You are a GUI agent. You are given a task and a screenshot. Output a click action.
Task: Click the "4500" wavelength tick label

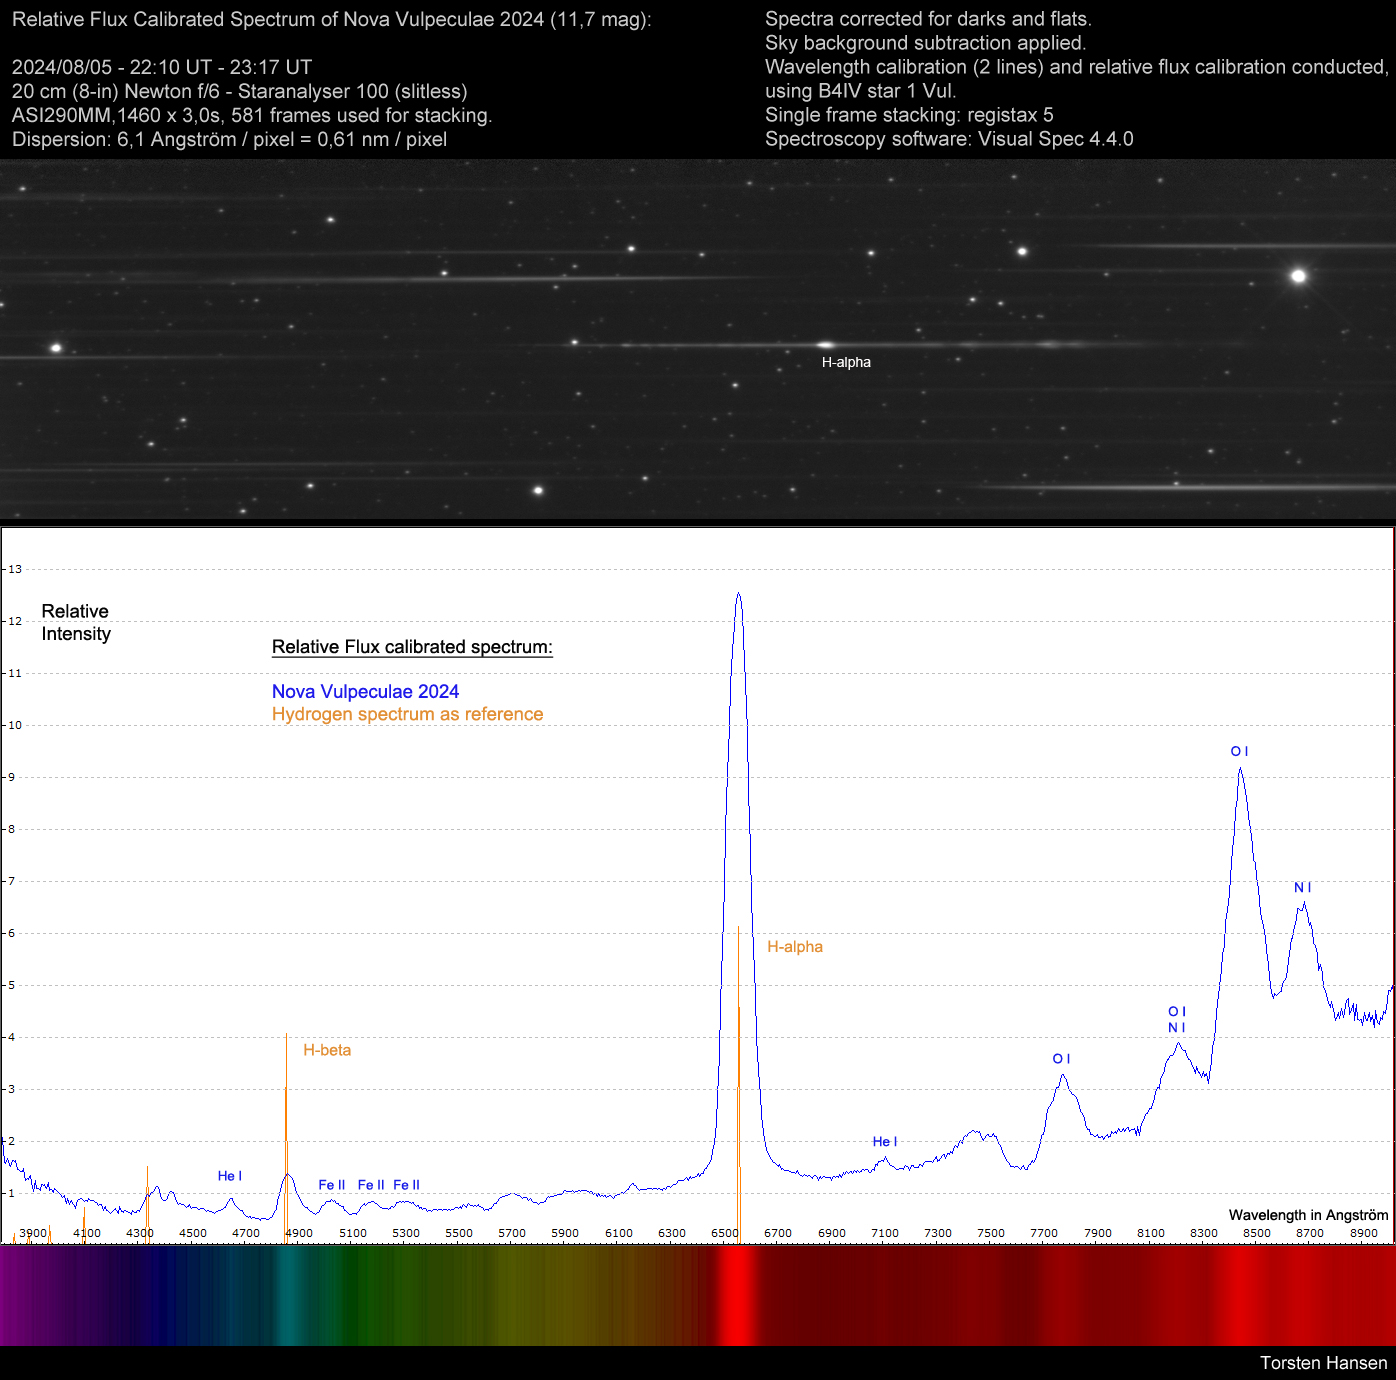click(193, 1233)
